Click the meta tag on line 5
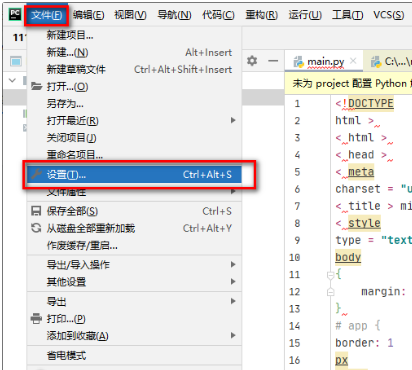This screenshot has height=370, width=412. coord(361,172)
